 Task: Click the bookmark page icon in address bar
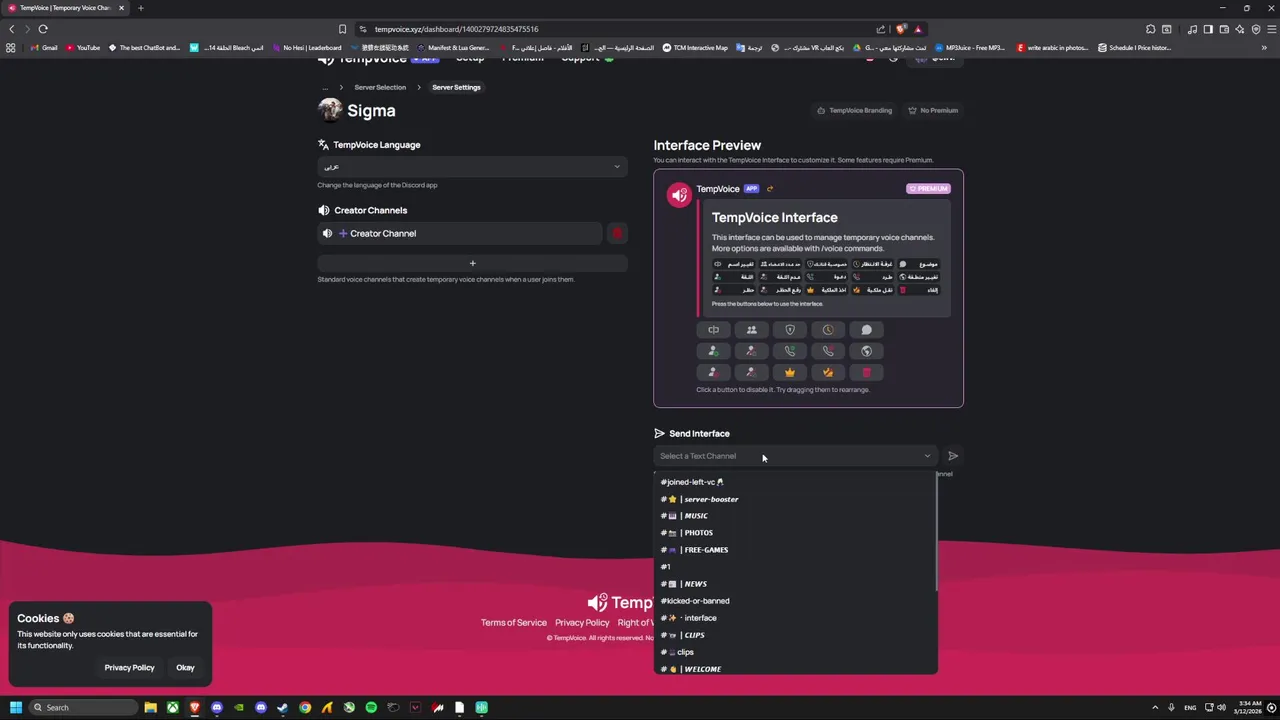(342, 29)
